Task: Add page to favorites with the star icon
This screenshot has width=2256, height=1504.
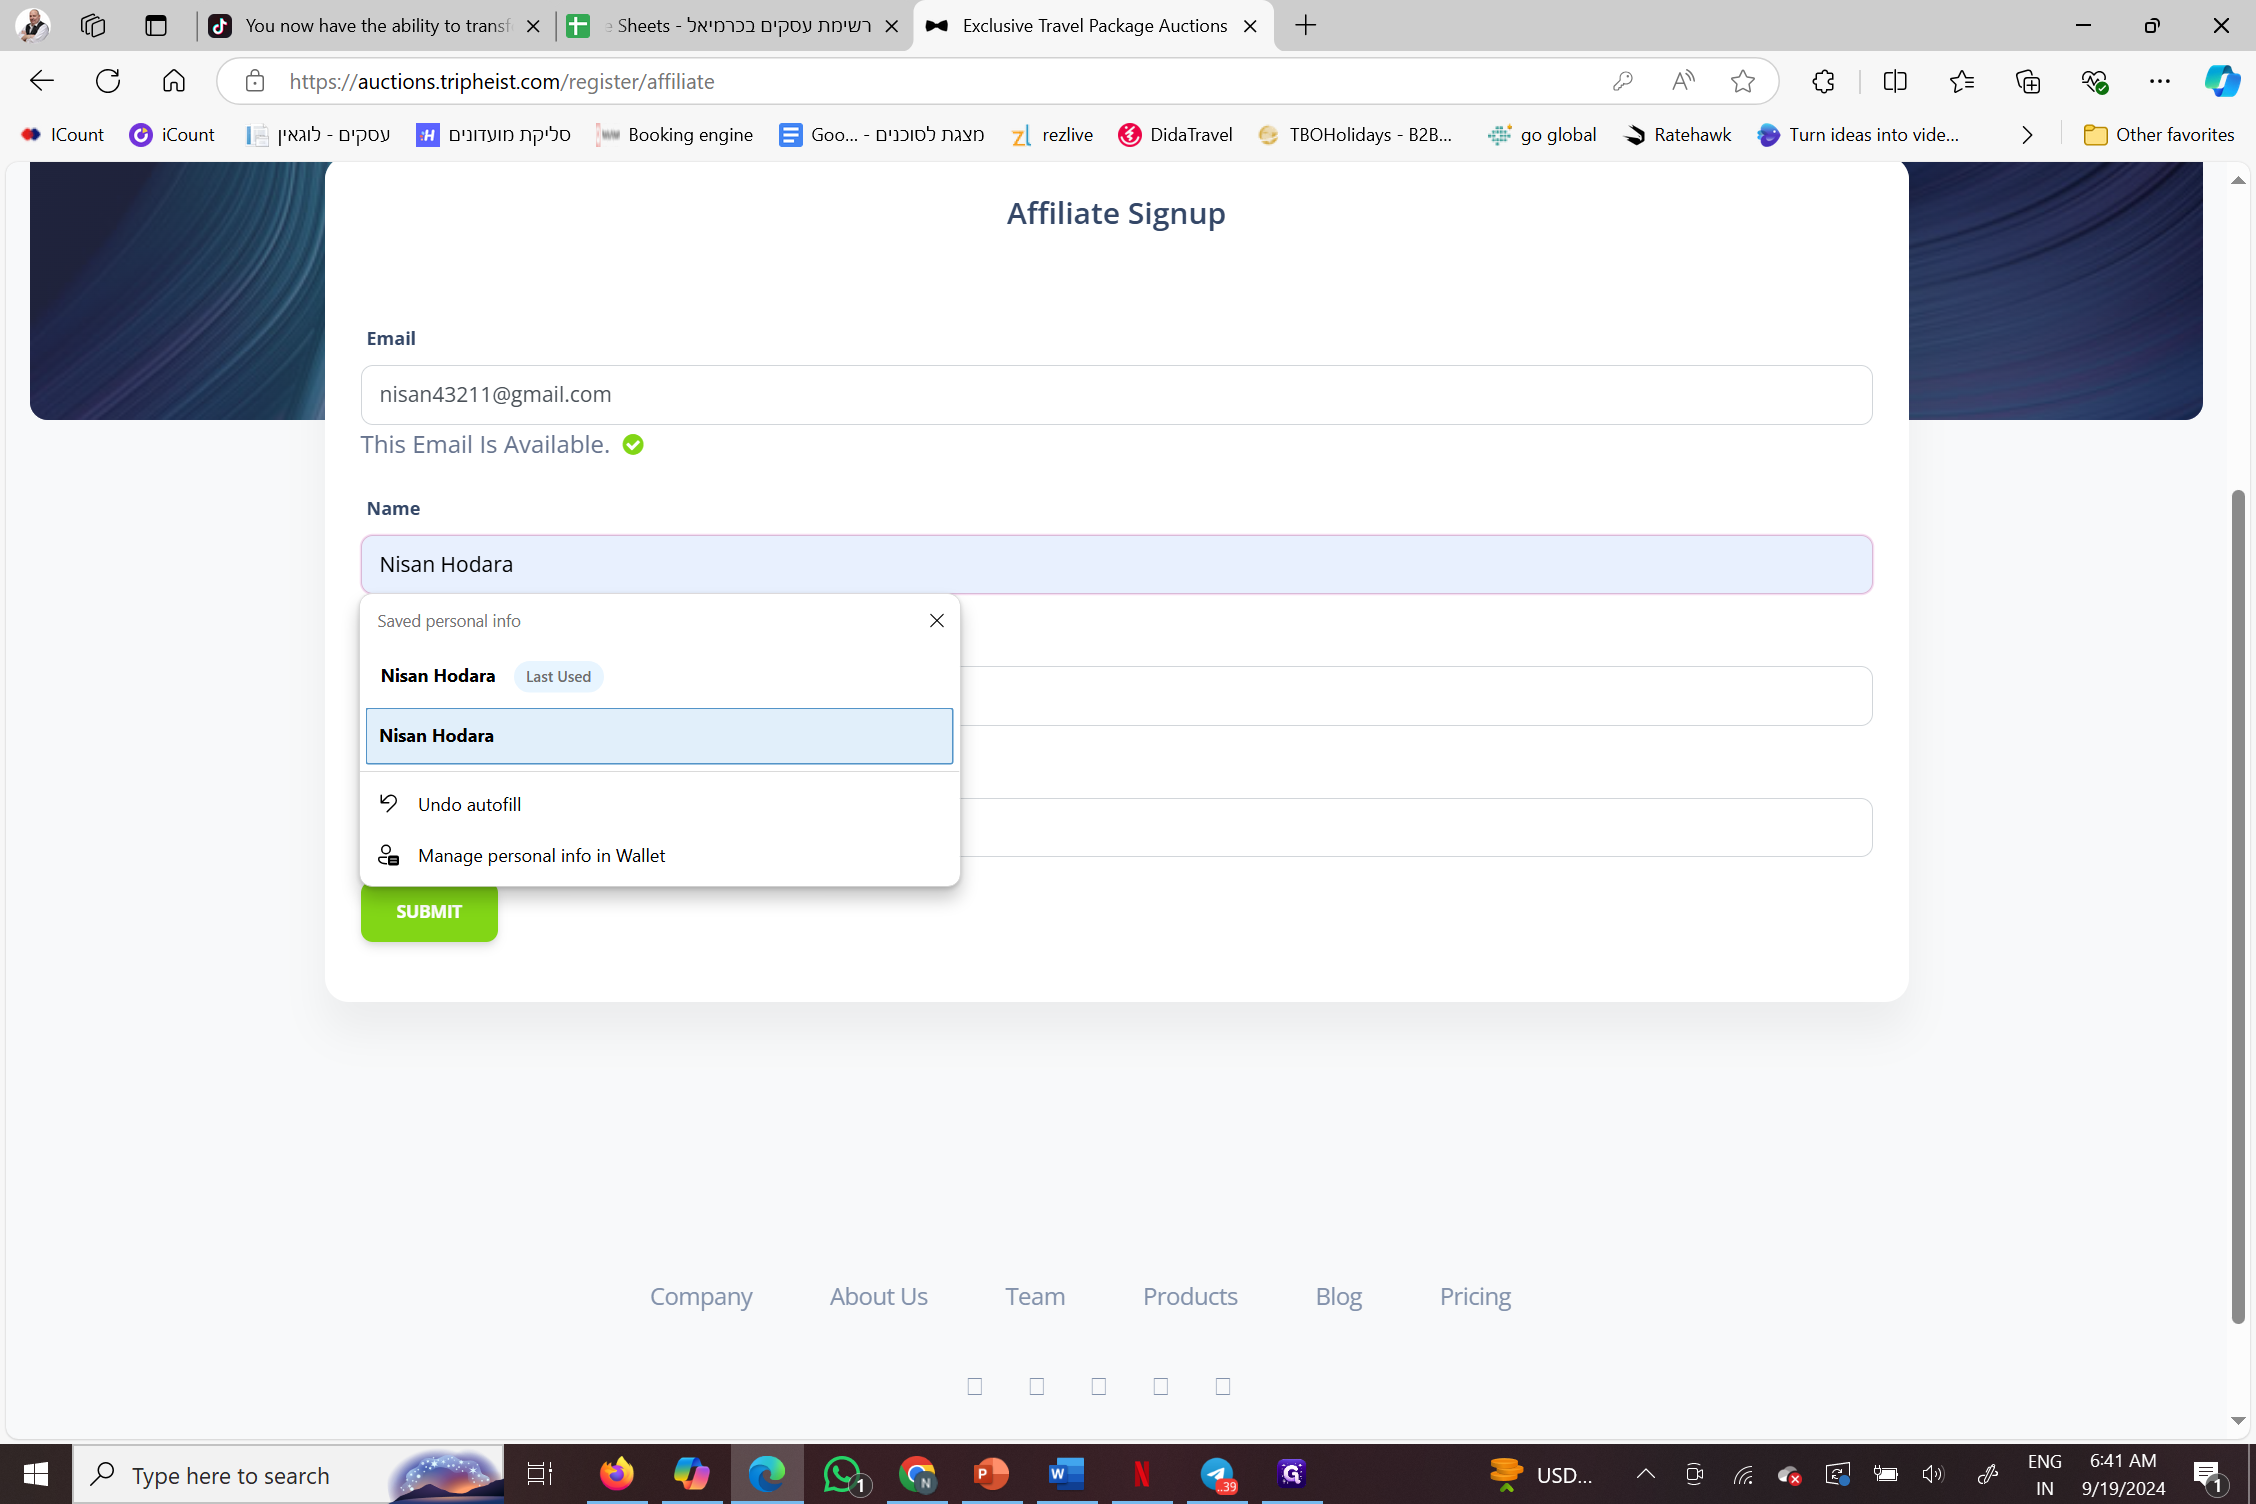Action: (x=1743, y=81)
